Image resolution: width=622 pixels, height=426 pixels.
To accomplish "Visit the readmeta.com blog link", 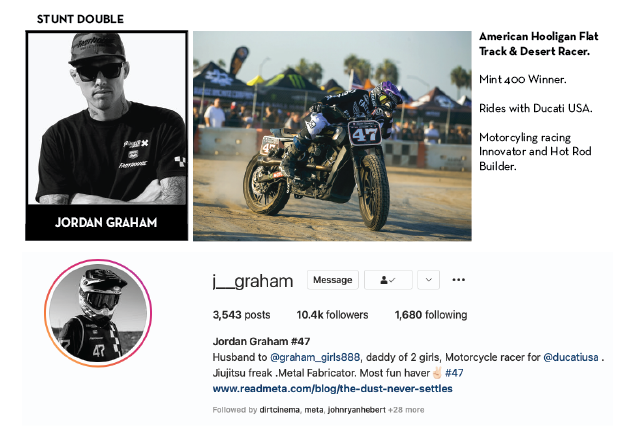I will (x=332, y=389).
